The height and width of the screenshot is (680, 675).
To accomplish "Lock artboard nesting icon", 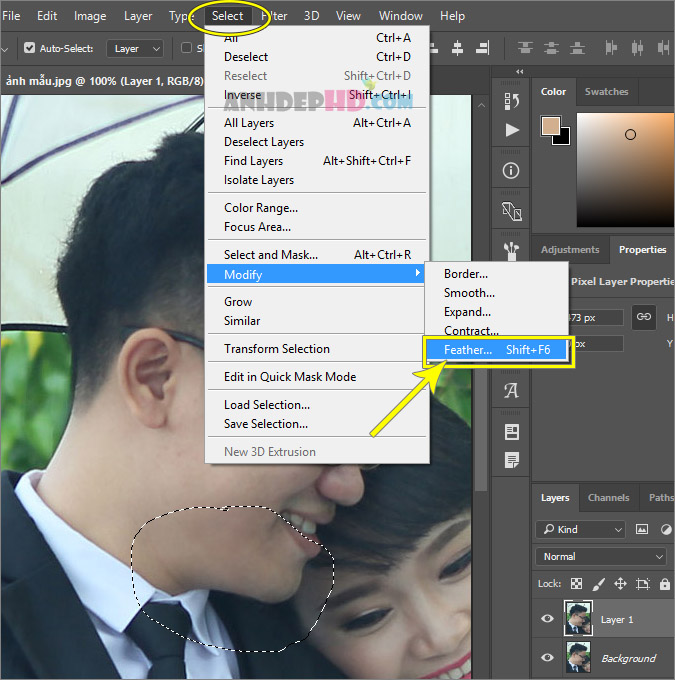I will tap(642, 584).
